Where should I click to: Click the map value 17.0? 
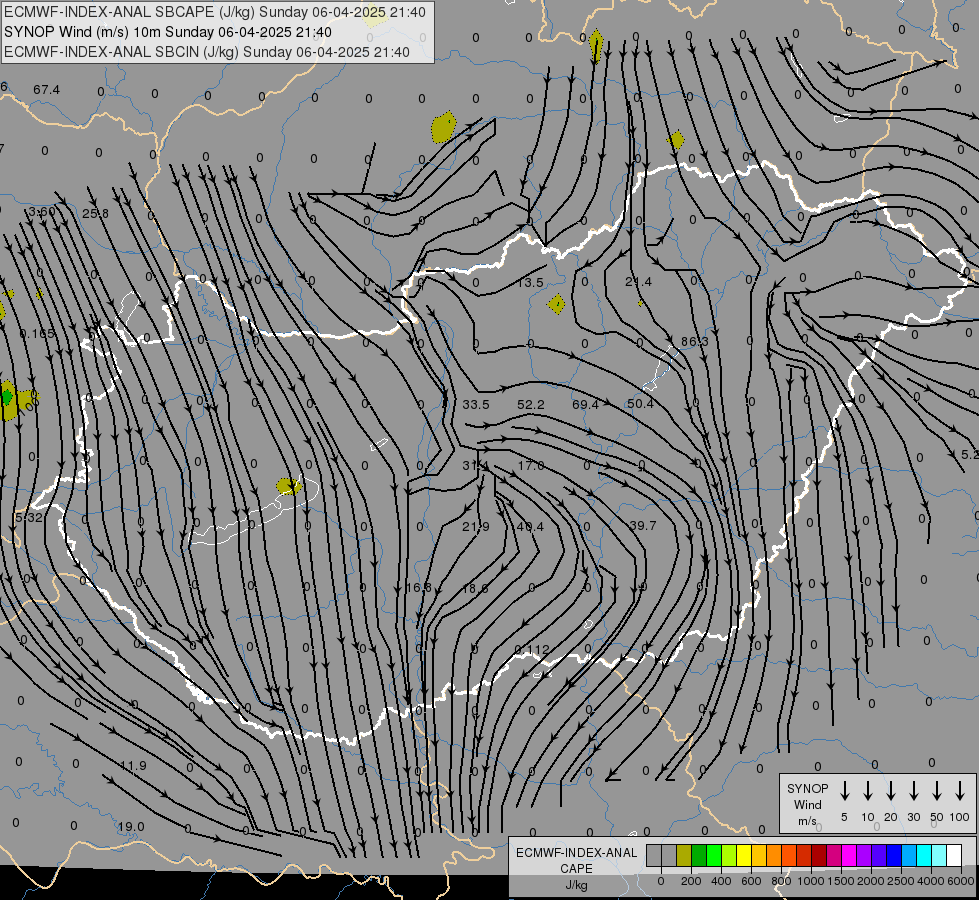point(531,466)
